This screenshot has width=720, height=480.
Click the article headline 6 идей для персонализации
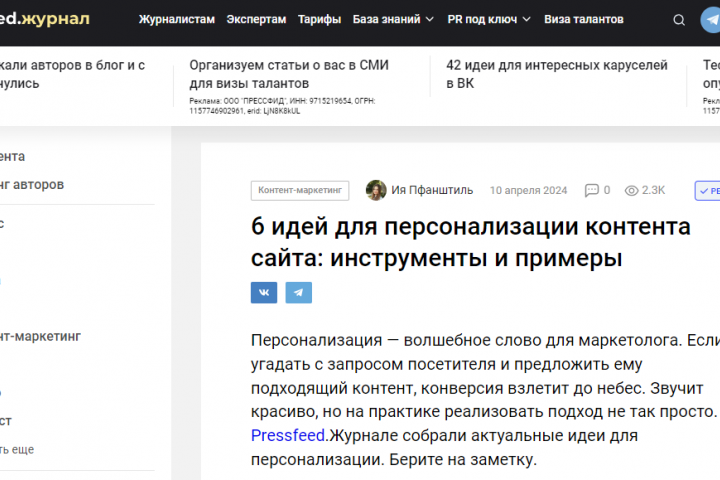pyautogui.click(x=471, y=242)
